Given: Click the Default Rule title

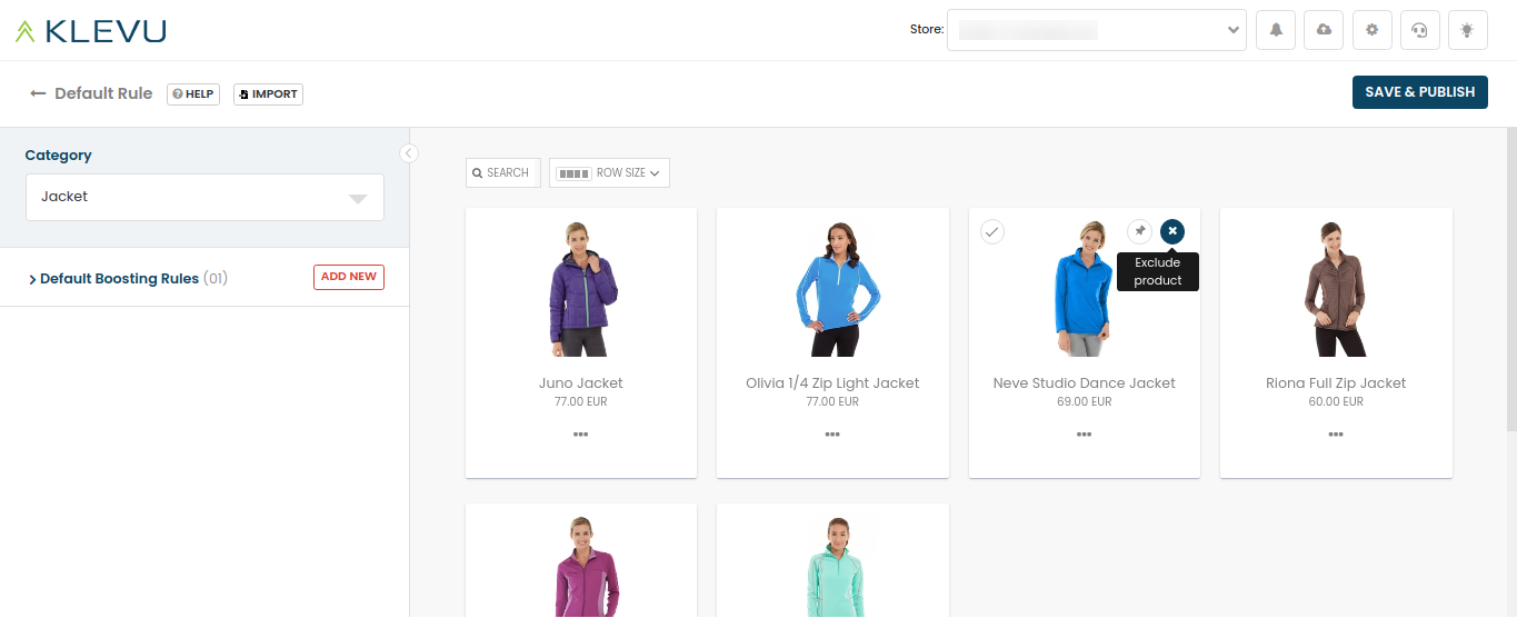Looking at the screenshot, I should (104, 93).
